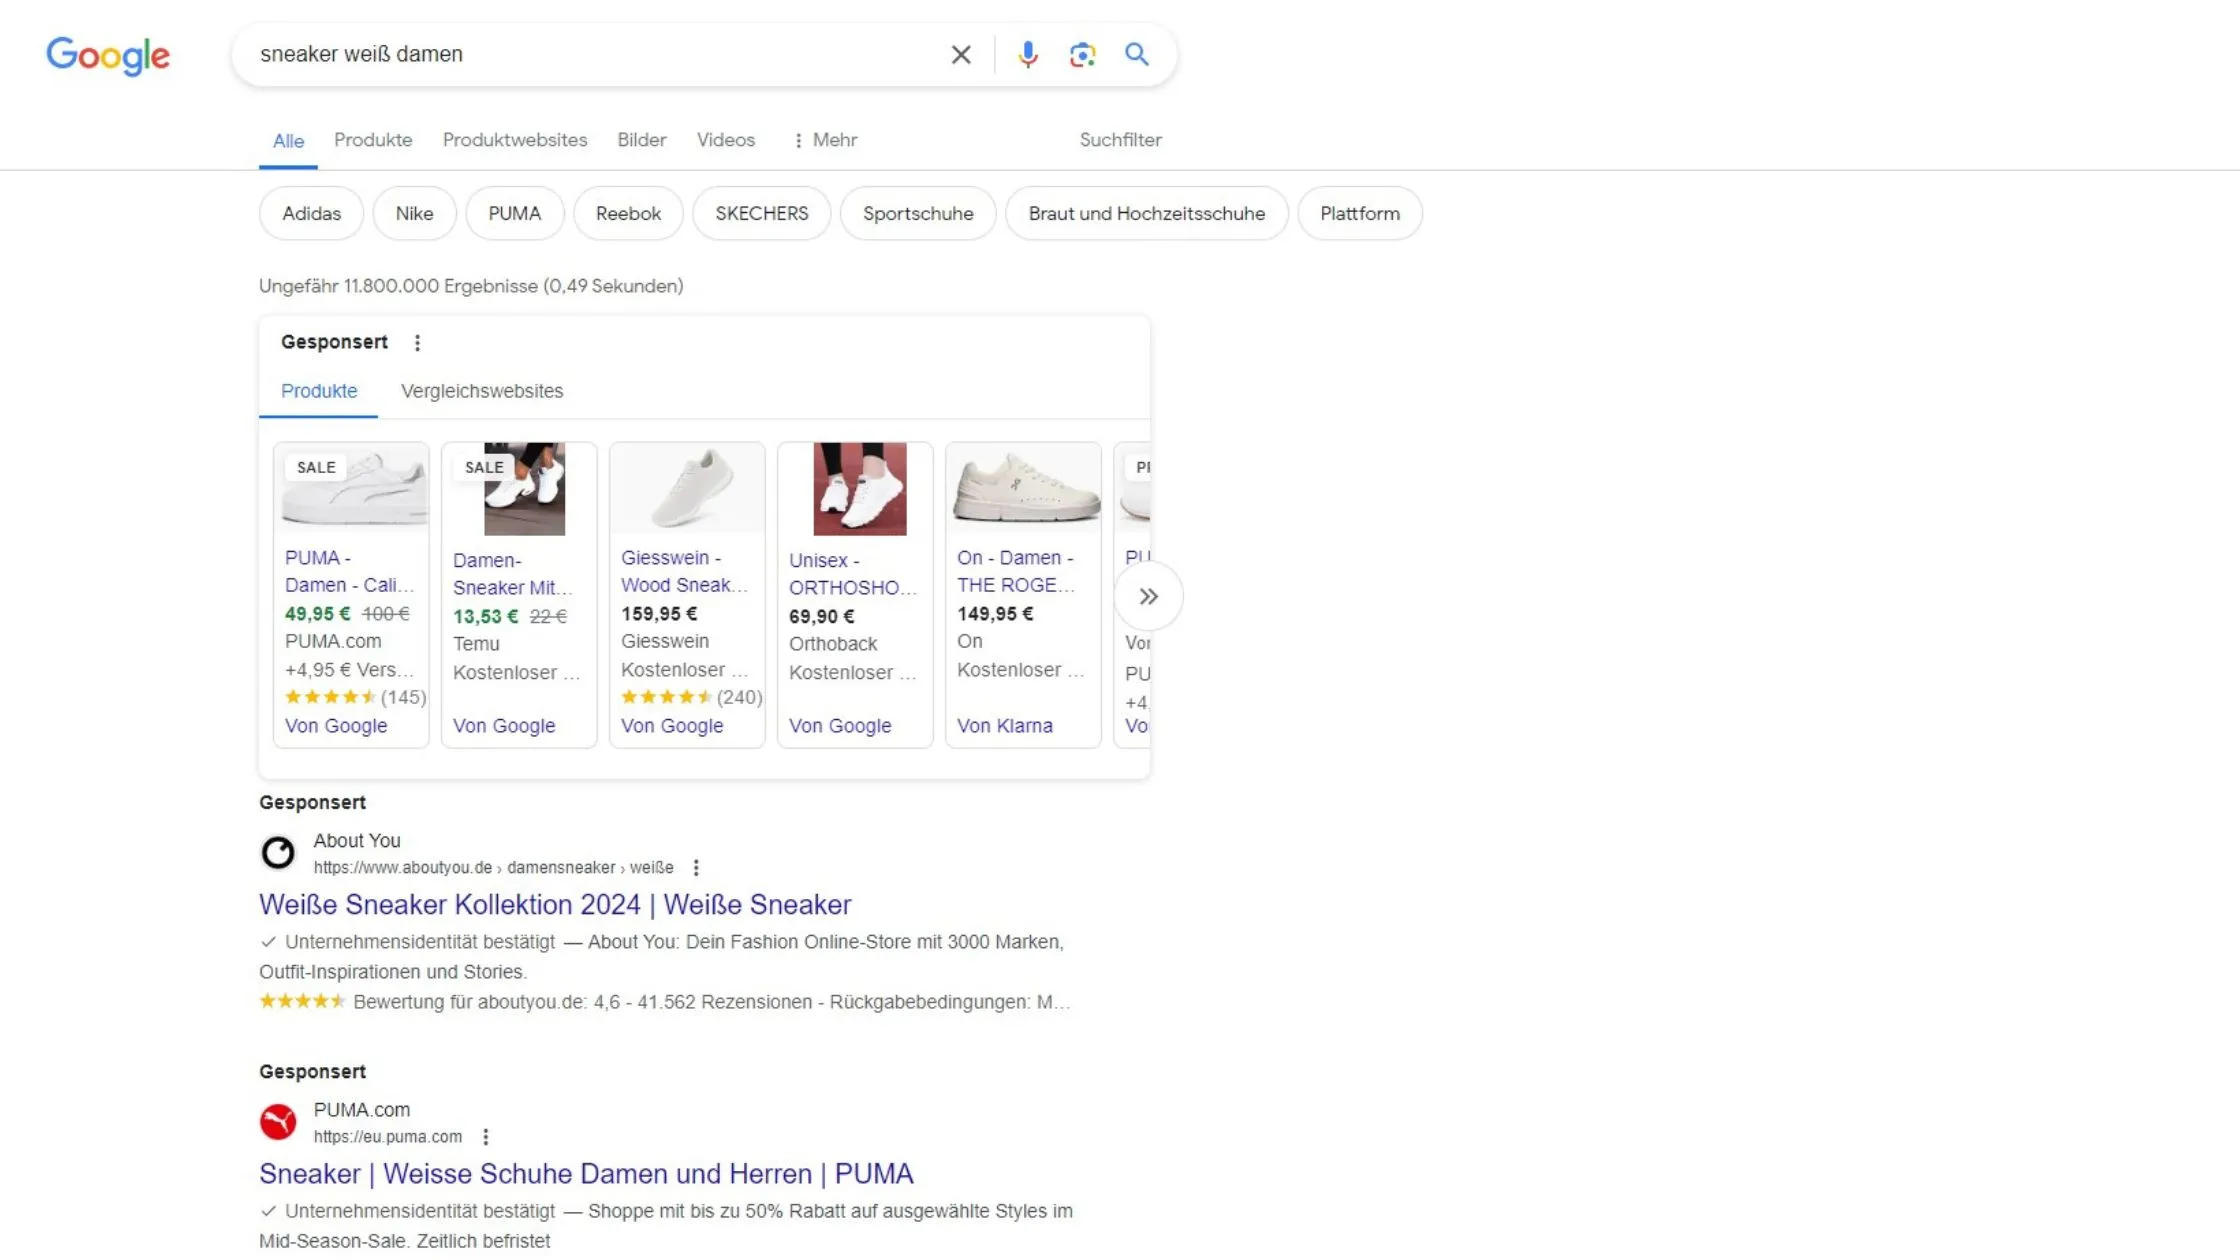Viewport: 2240px width, 1260px height.
Task: Open Google Lens image search icon
Action: click(1082, 55)
